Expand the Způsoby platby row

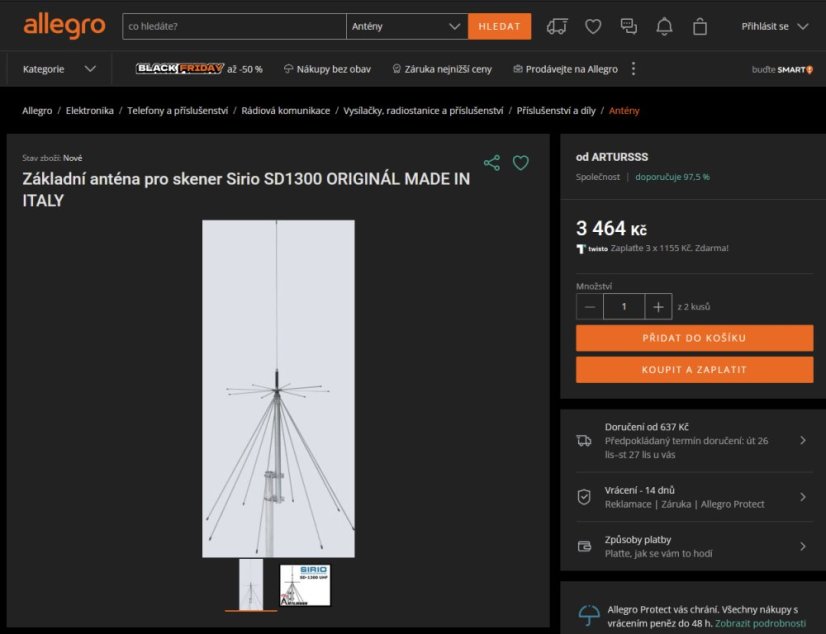[694, 547]
